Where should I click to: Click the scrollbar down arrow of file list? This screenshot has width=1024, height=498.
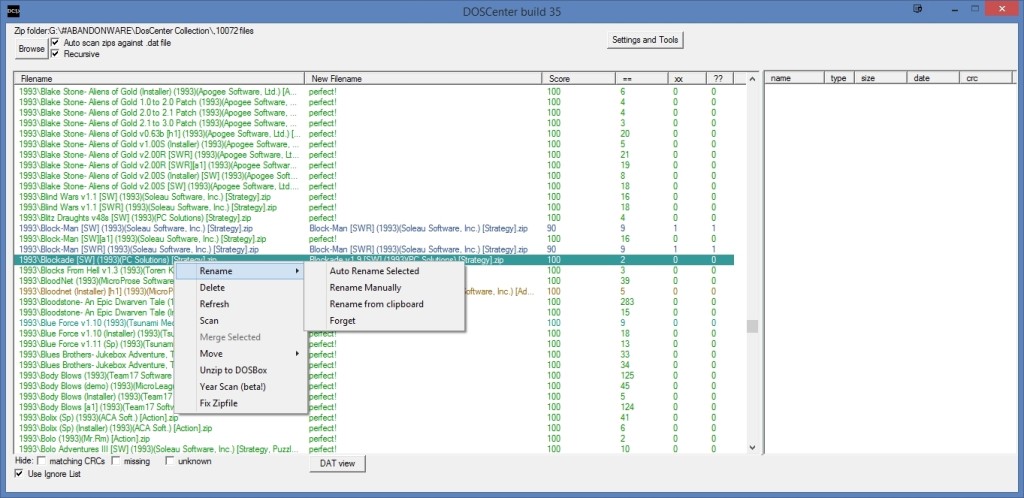pos(752,448)
